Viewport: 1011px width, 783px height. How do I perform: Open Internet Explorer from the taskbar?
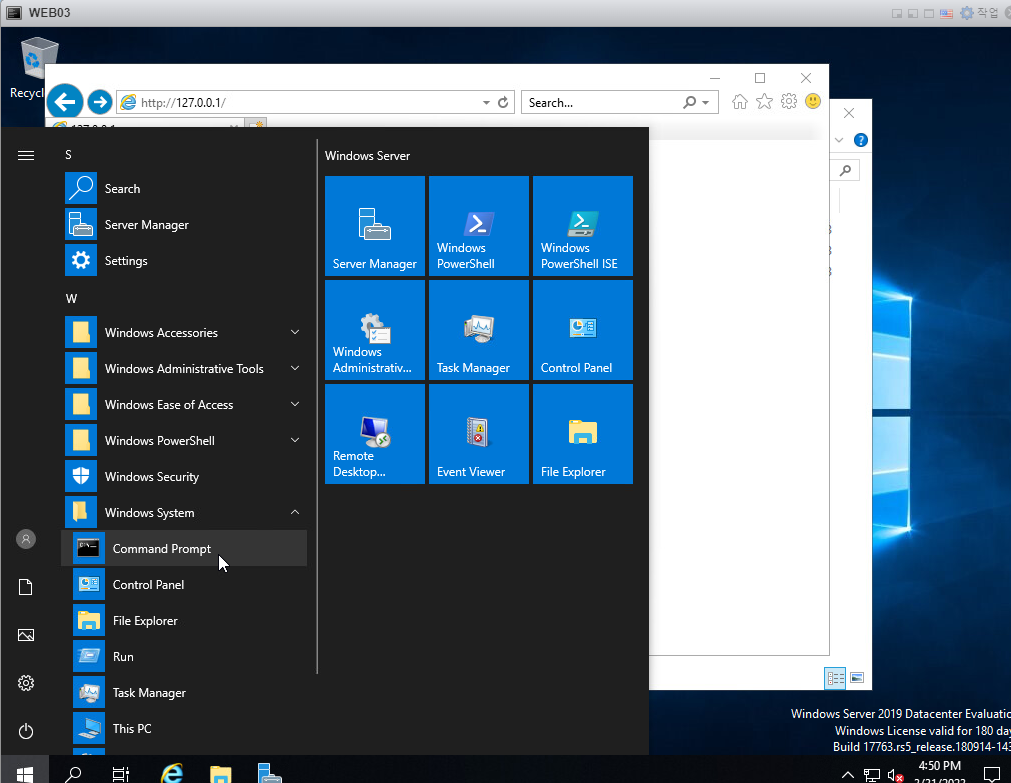[x=172, y=773]
